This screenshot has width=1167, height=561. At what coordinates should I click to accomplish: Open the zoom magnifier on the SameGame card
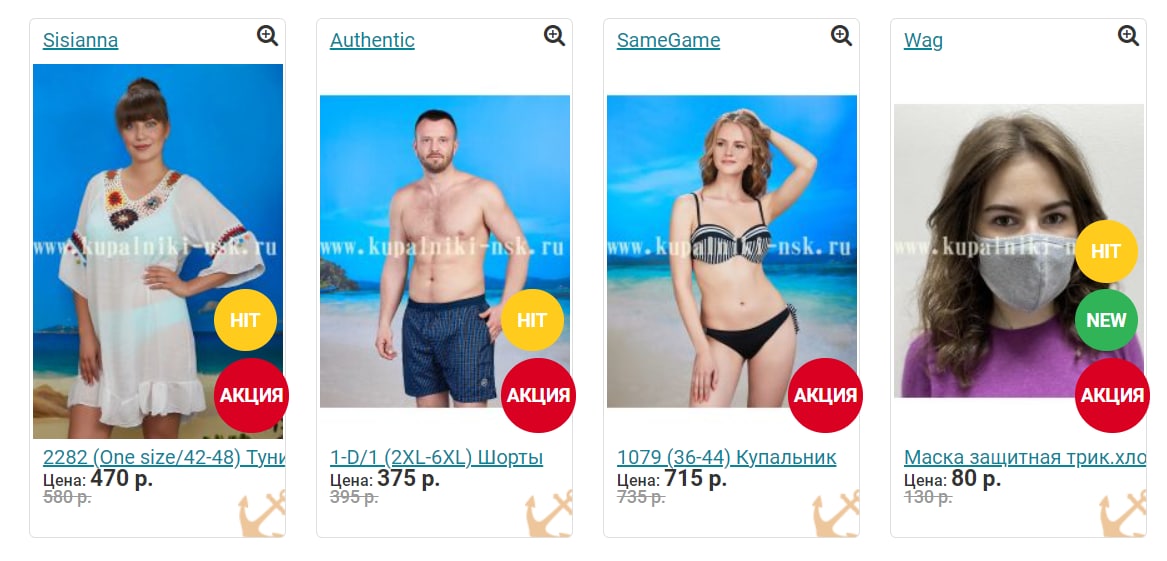click(x=841, y=35)
